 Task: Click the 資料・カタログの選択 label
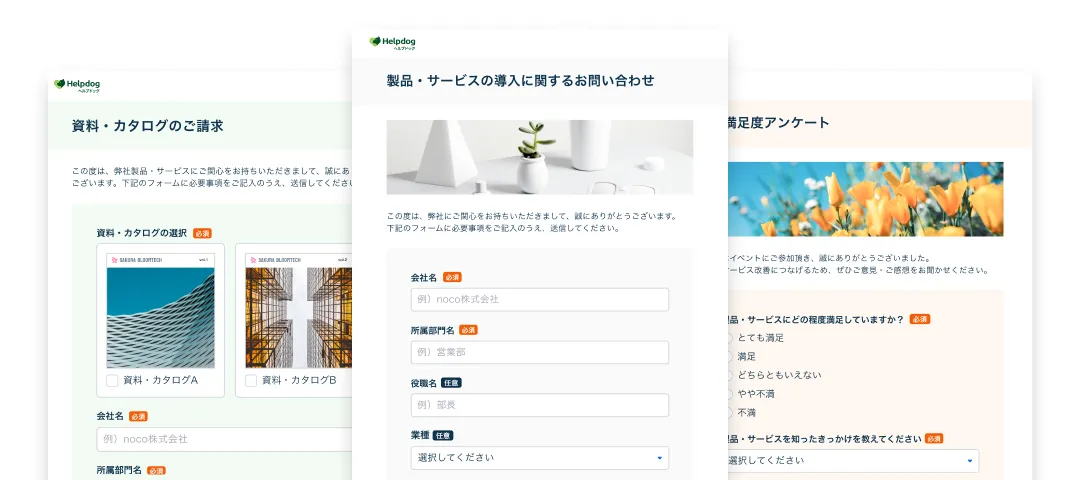tap(142, 233)
